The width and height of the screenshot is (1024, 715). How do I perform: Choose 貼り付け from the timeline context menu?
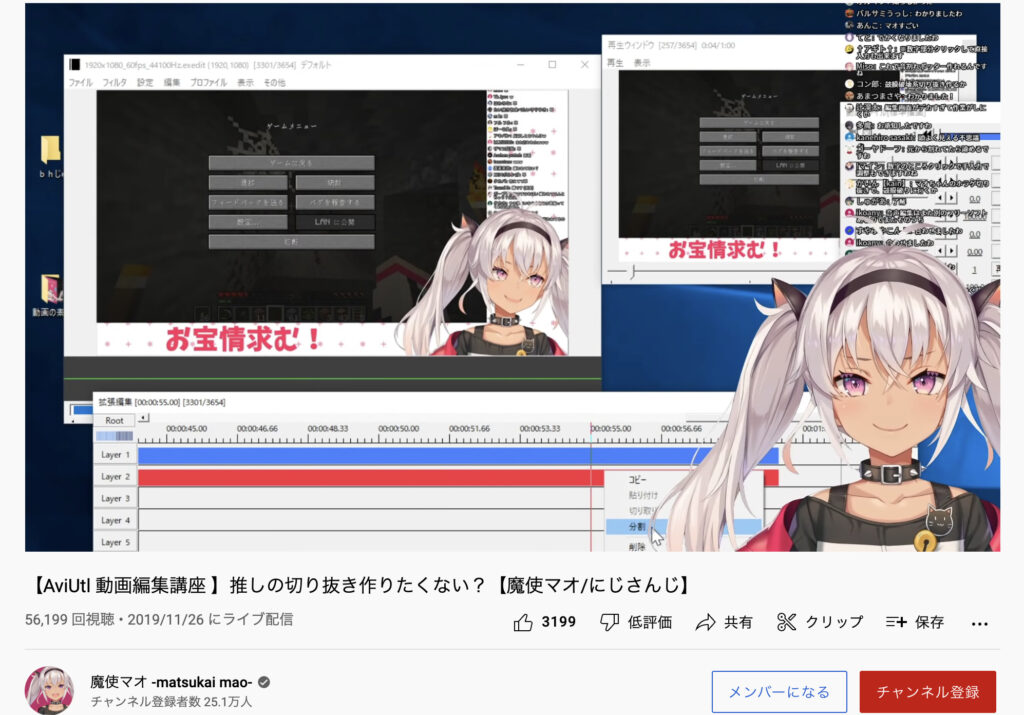[643, 496]
